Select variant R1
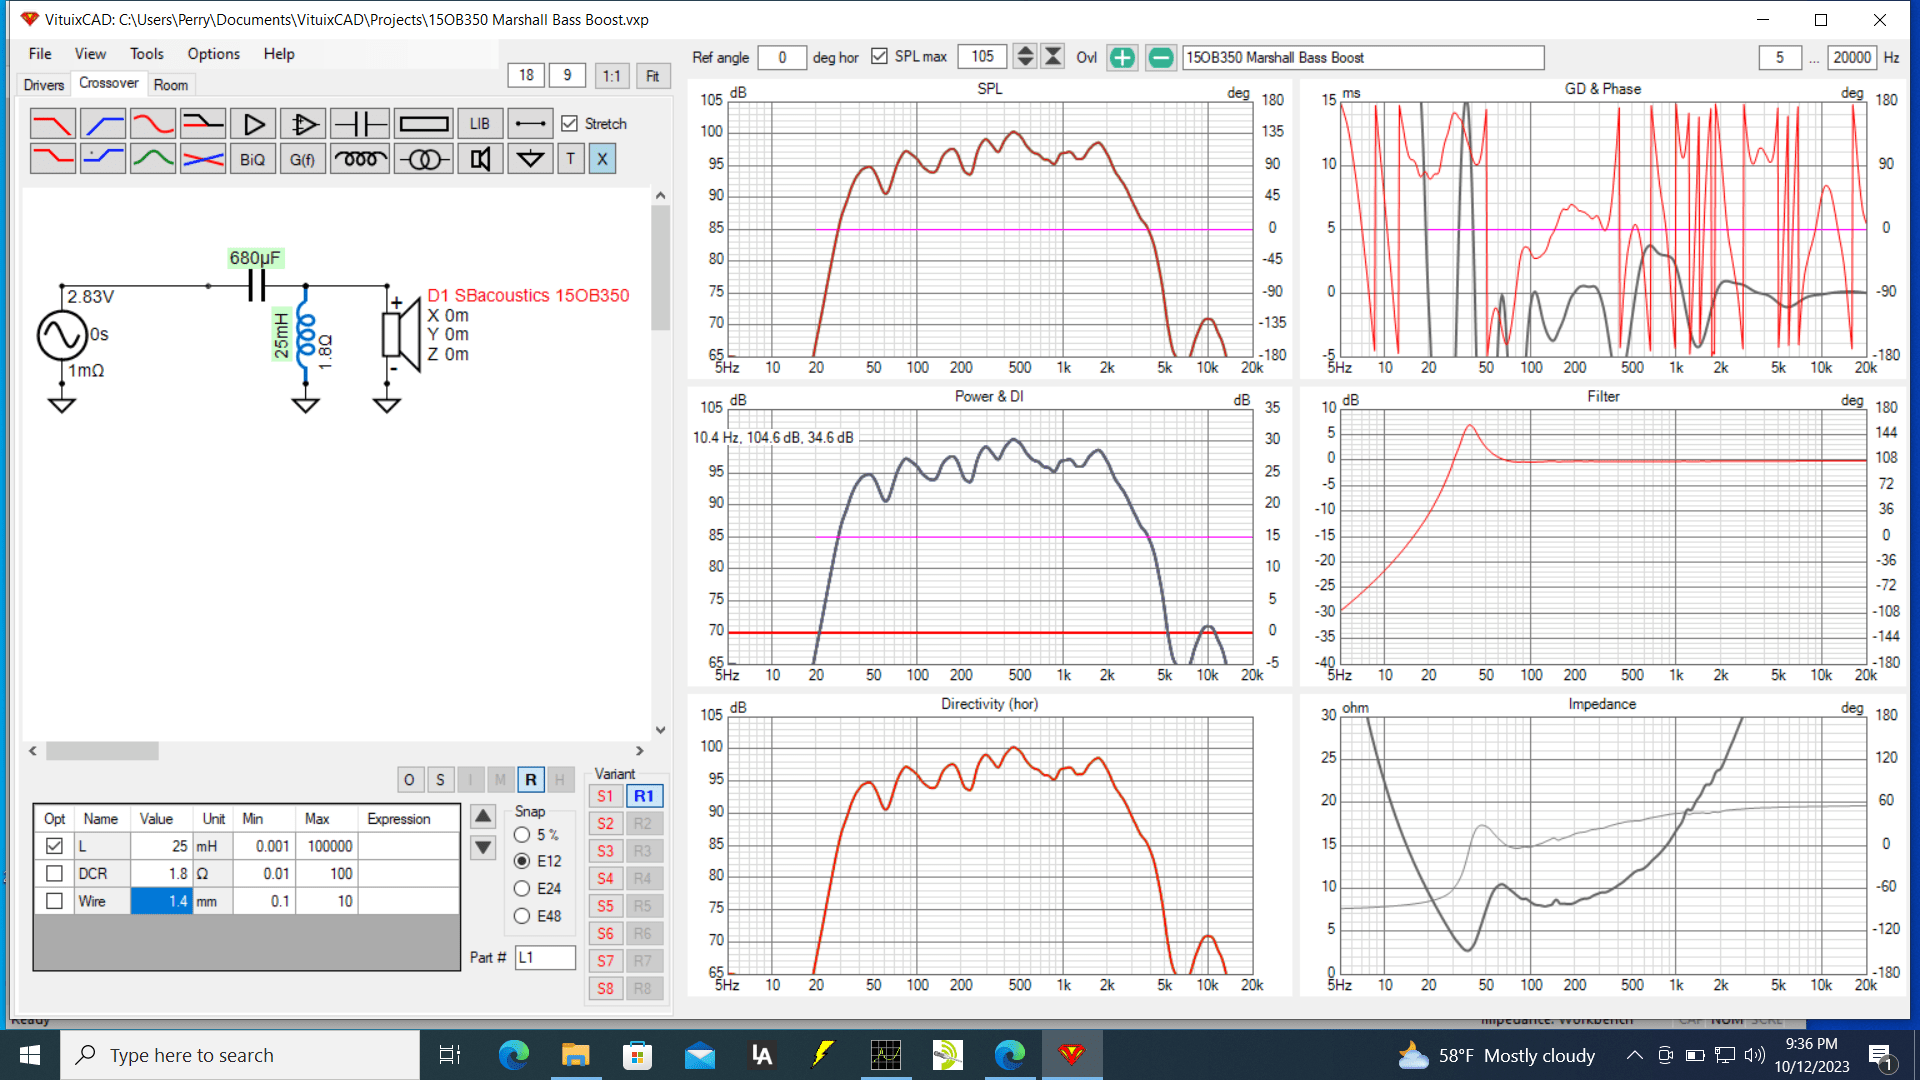The height and width of the screenshot is (1080, 1920). 644,796
